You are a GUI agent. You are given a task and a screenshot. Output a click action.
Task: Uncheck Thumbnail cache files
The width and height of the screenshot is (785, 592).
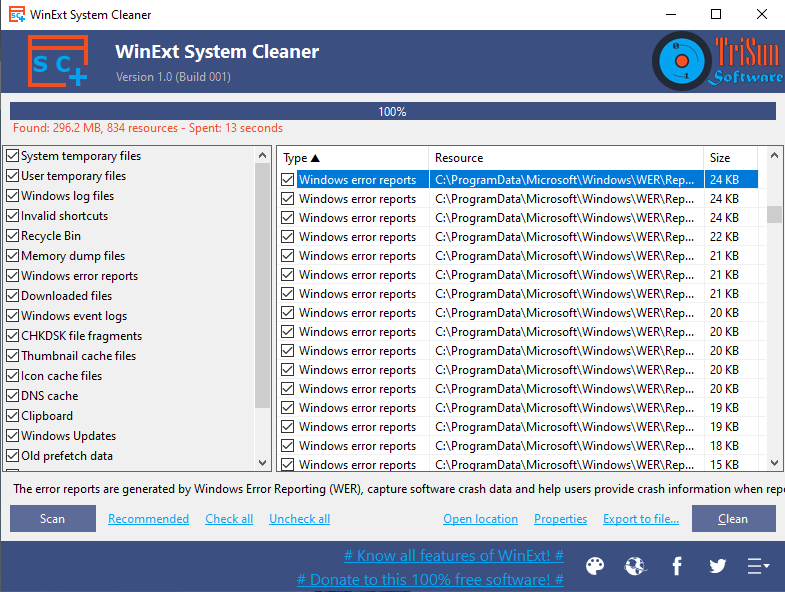coord(13,356)
